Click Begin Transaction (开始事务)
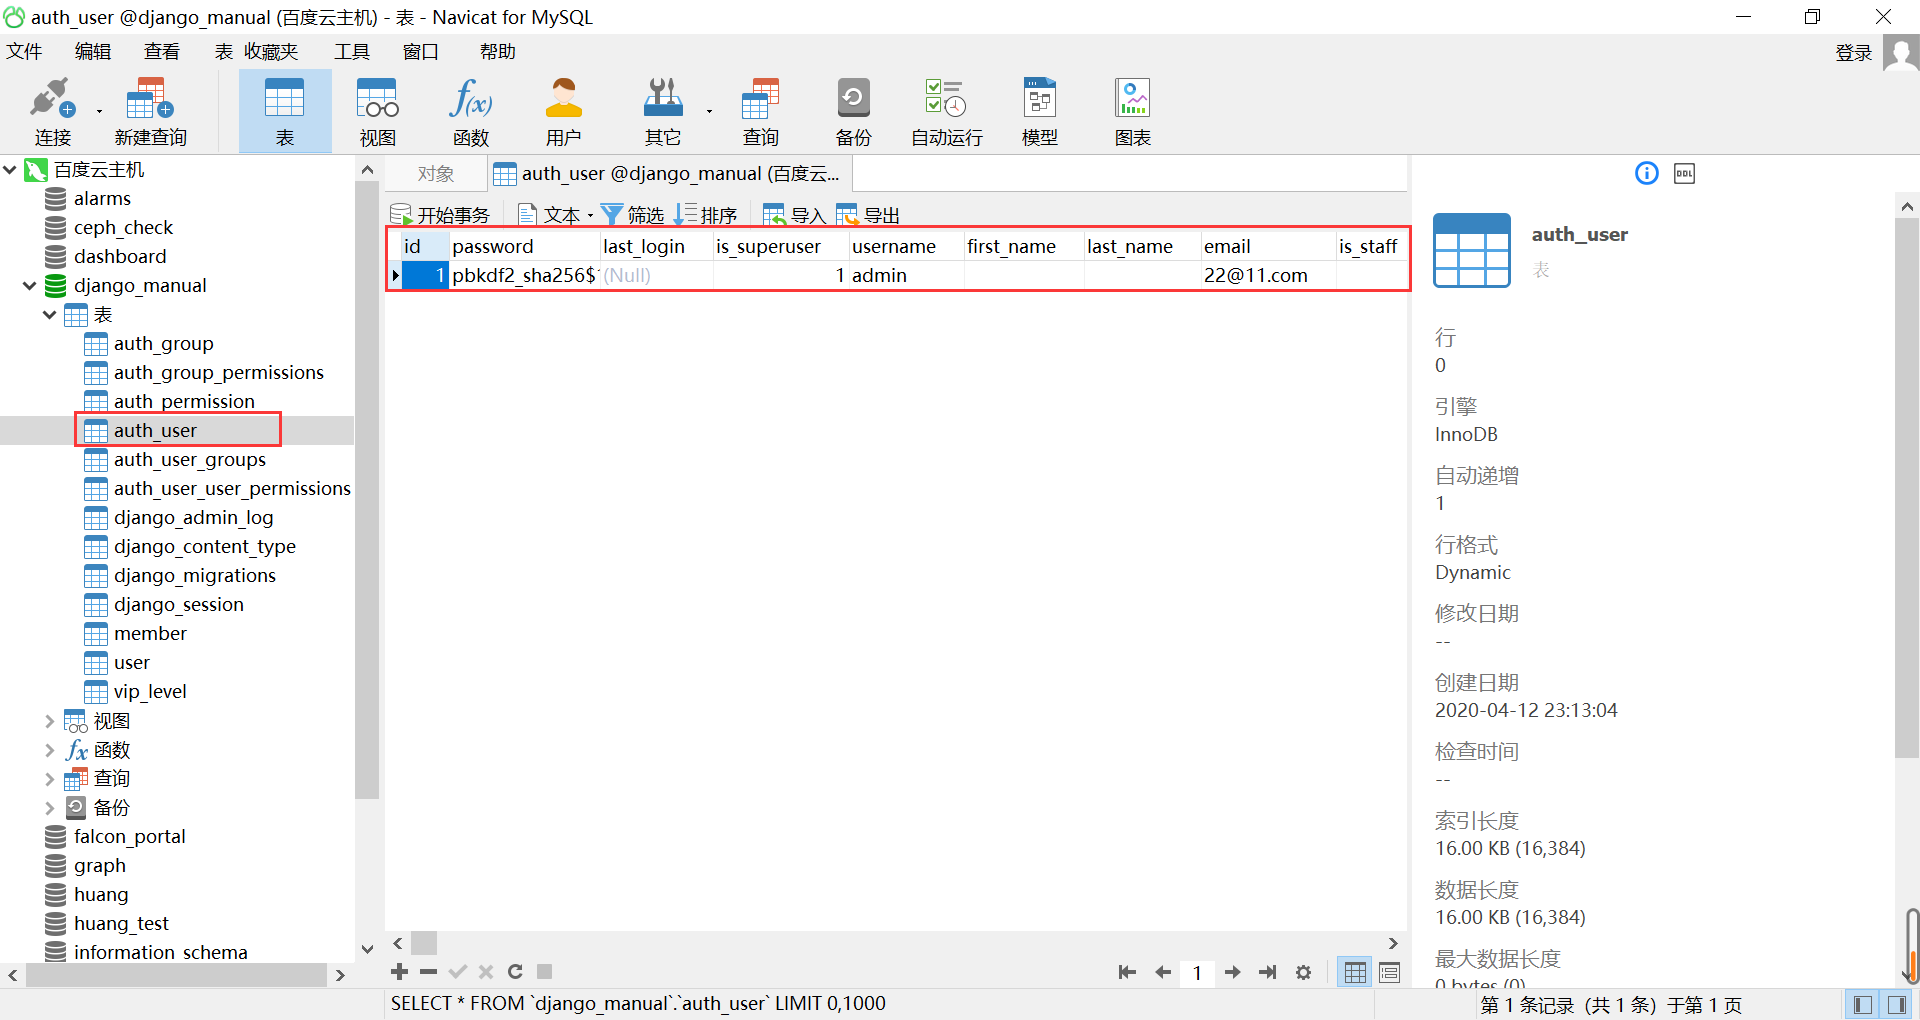 coord(440,214)
